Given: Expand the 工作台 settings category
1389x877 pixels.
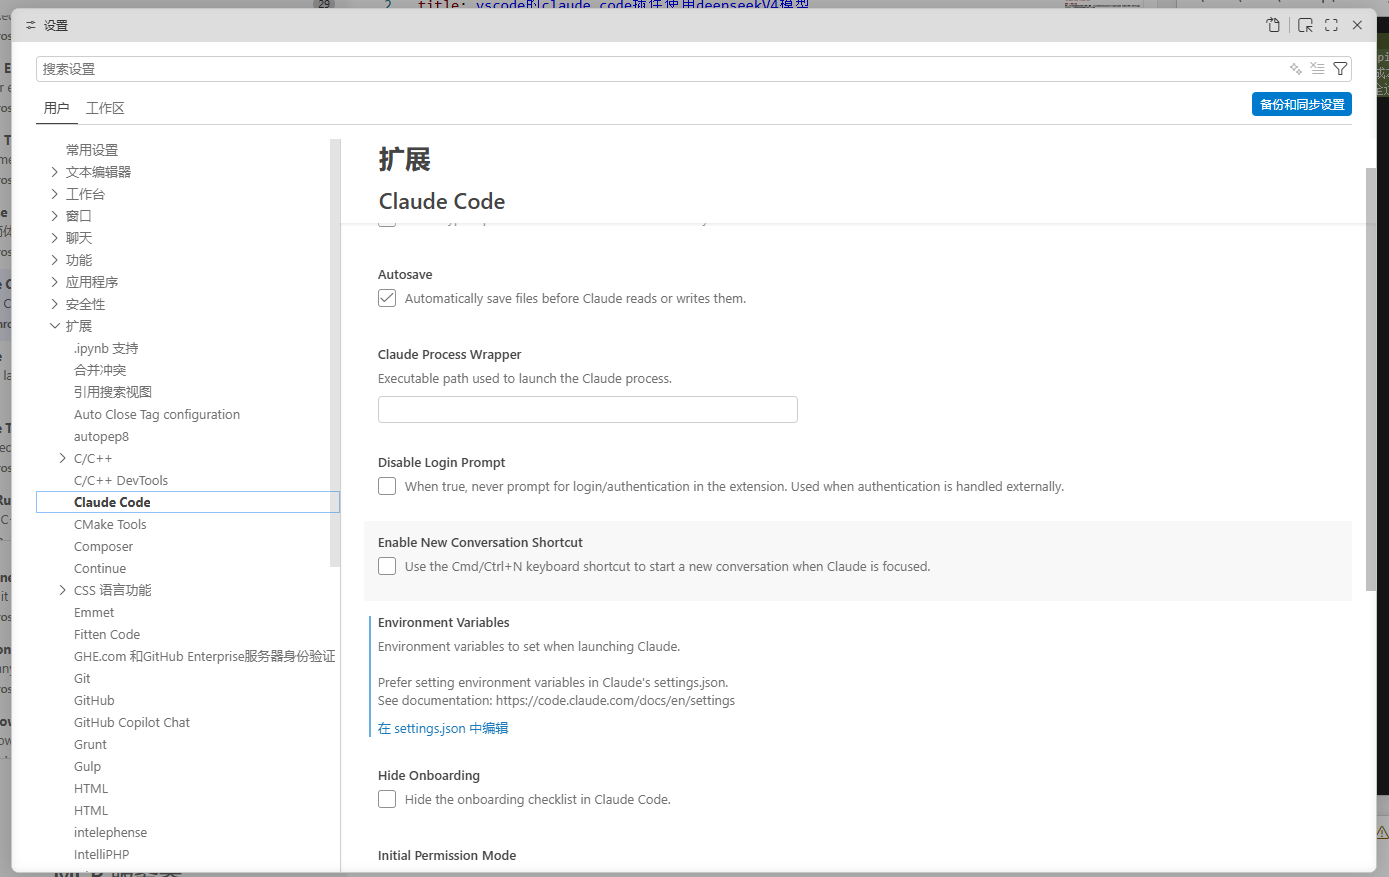Looking at the screenshot, I should tap(55, 194).
